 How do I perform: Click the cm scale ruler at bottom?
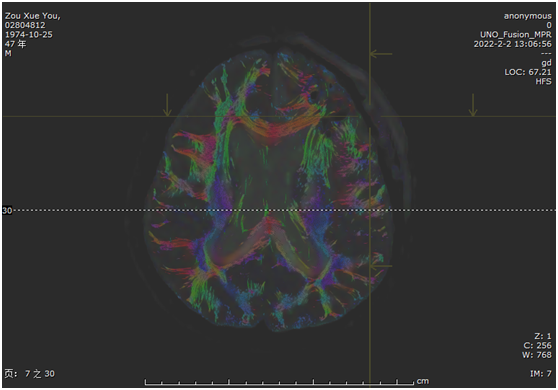pos(279,382)
